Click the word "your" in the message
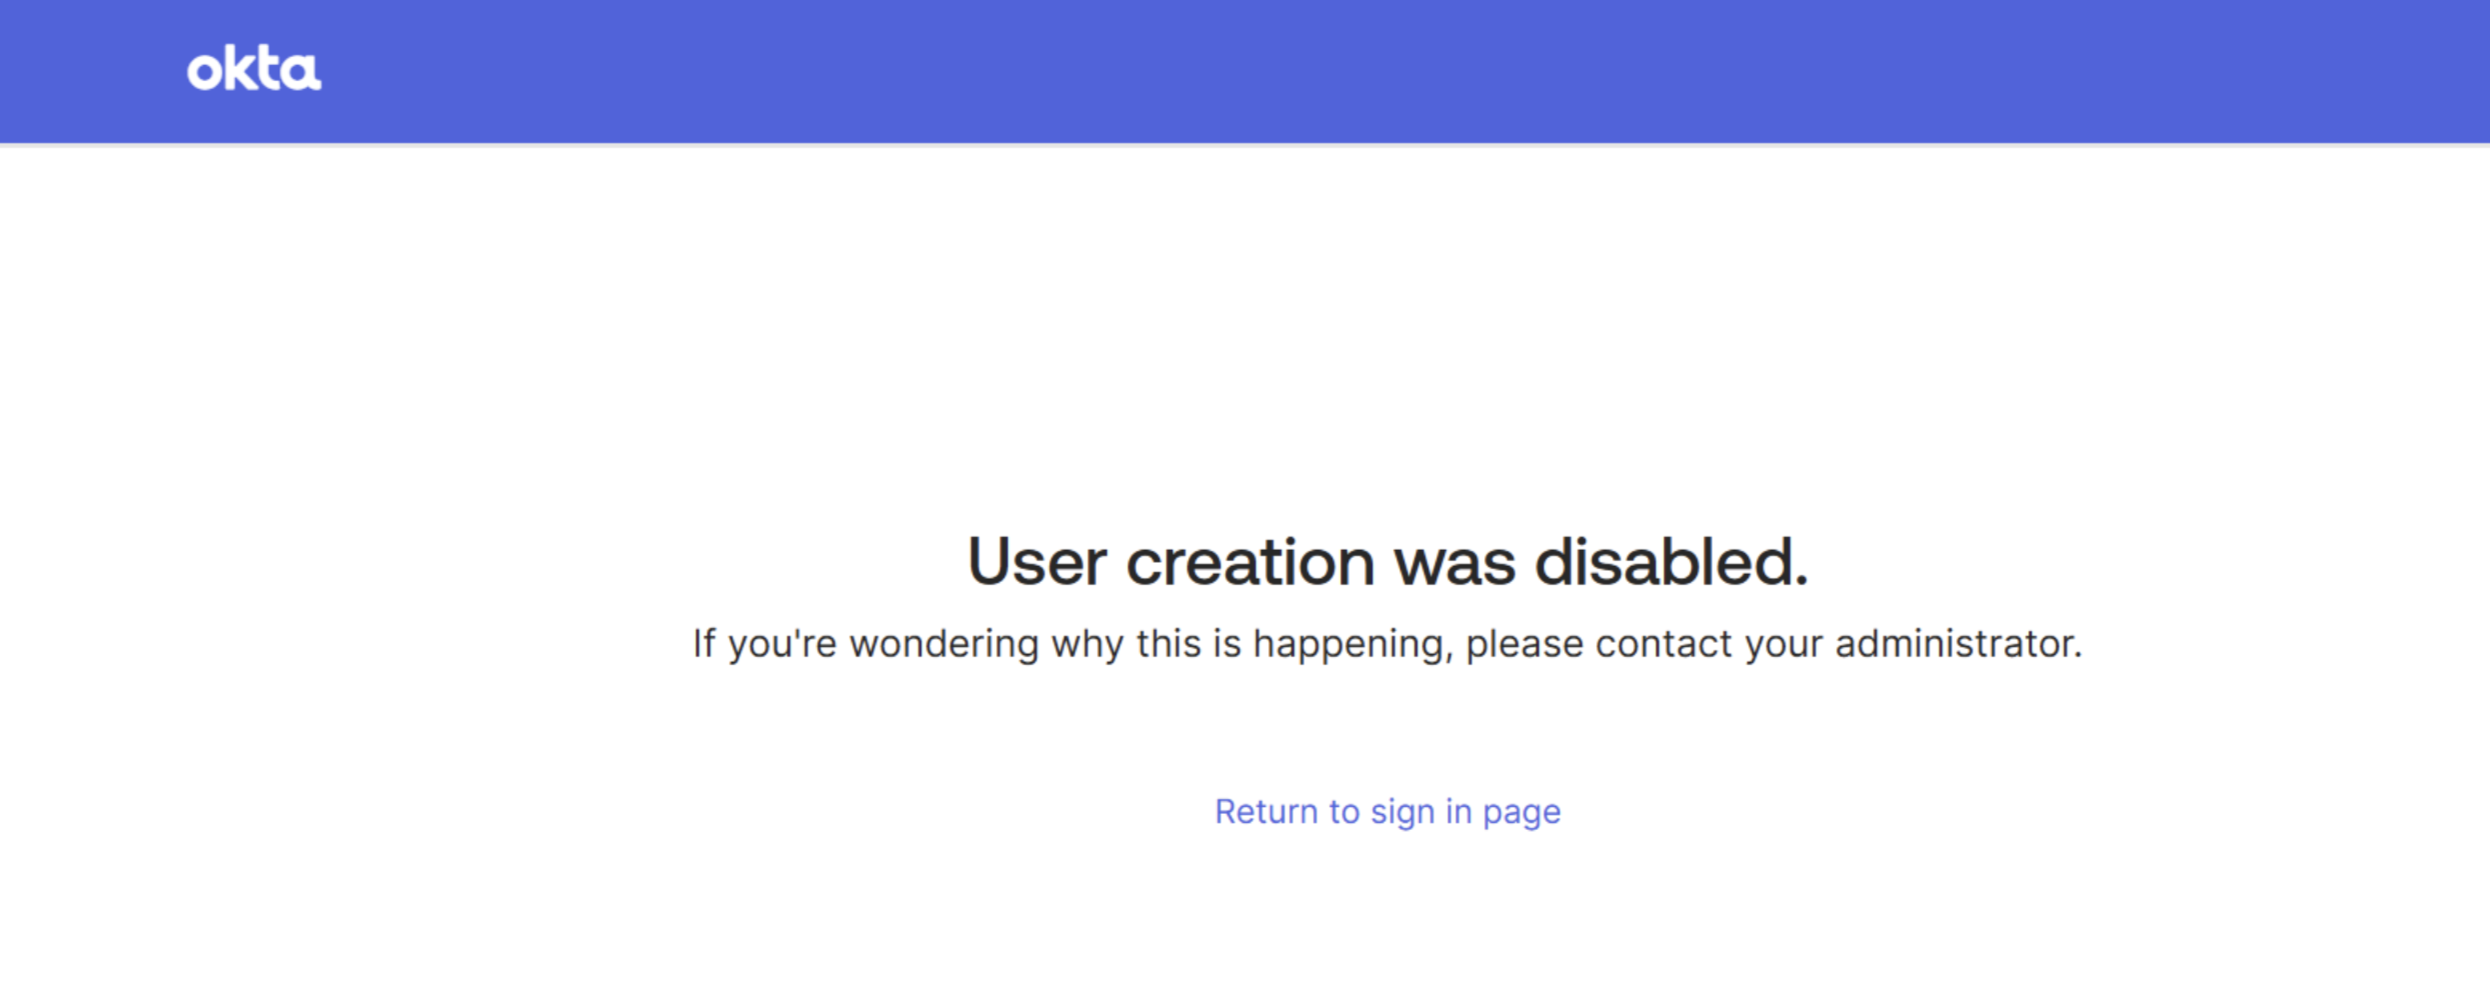This screenshot has height=992, width=2490. (1784, 643)
